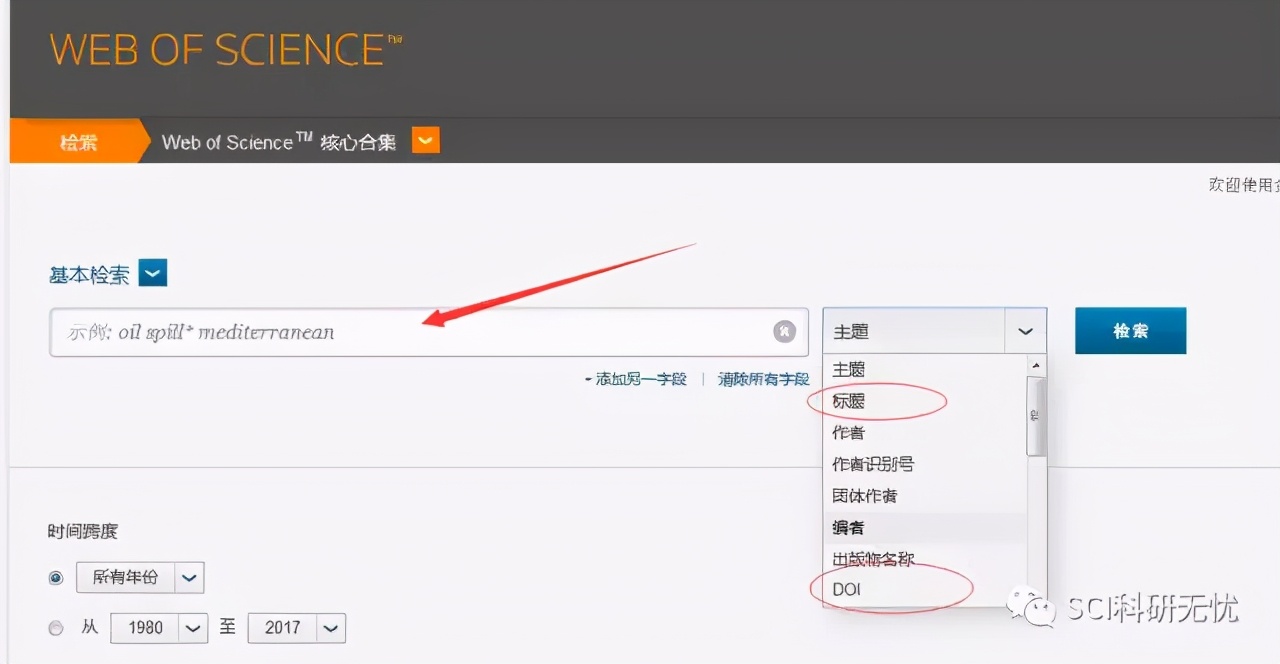Select the 所有年份 radio button
1280x664 pixels.
[57, 577]
